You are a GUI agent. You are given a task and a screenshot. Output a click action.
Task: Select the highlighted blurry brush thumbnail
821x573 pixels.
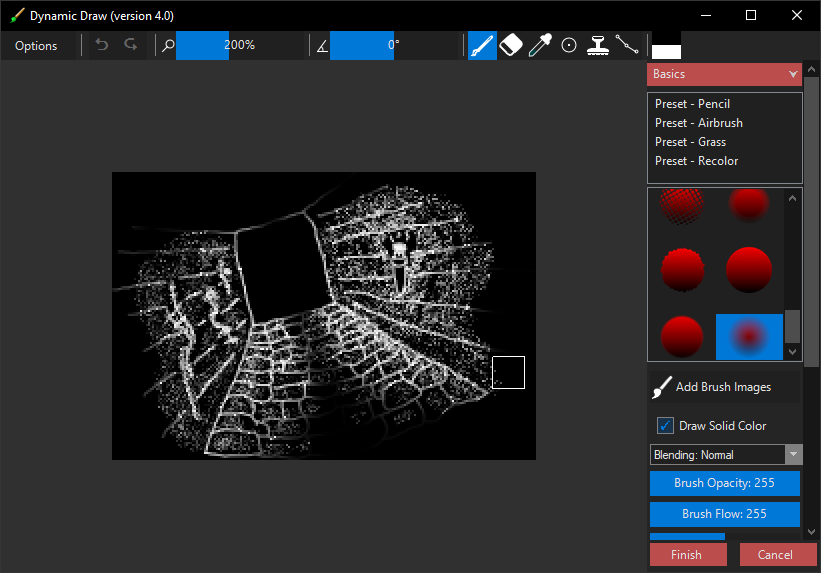(749, 337)
